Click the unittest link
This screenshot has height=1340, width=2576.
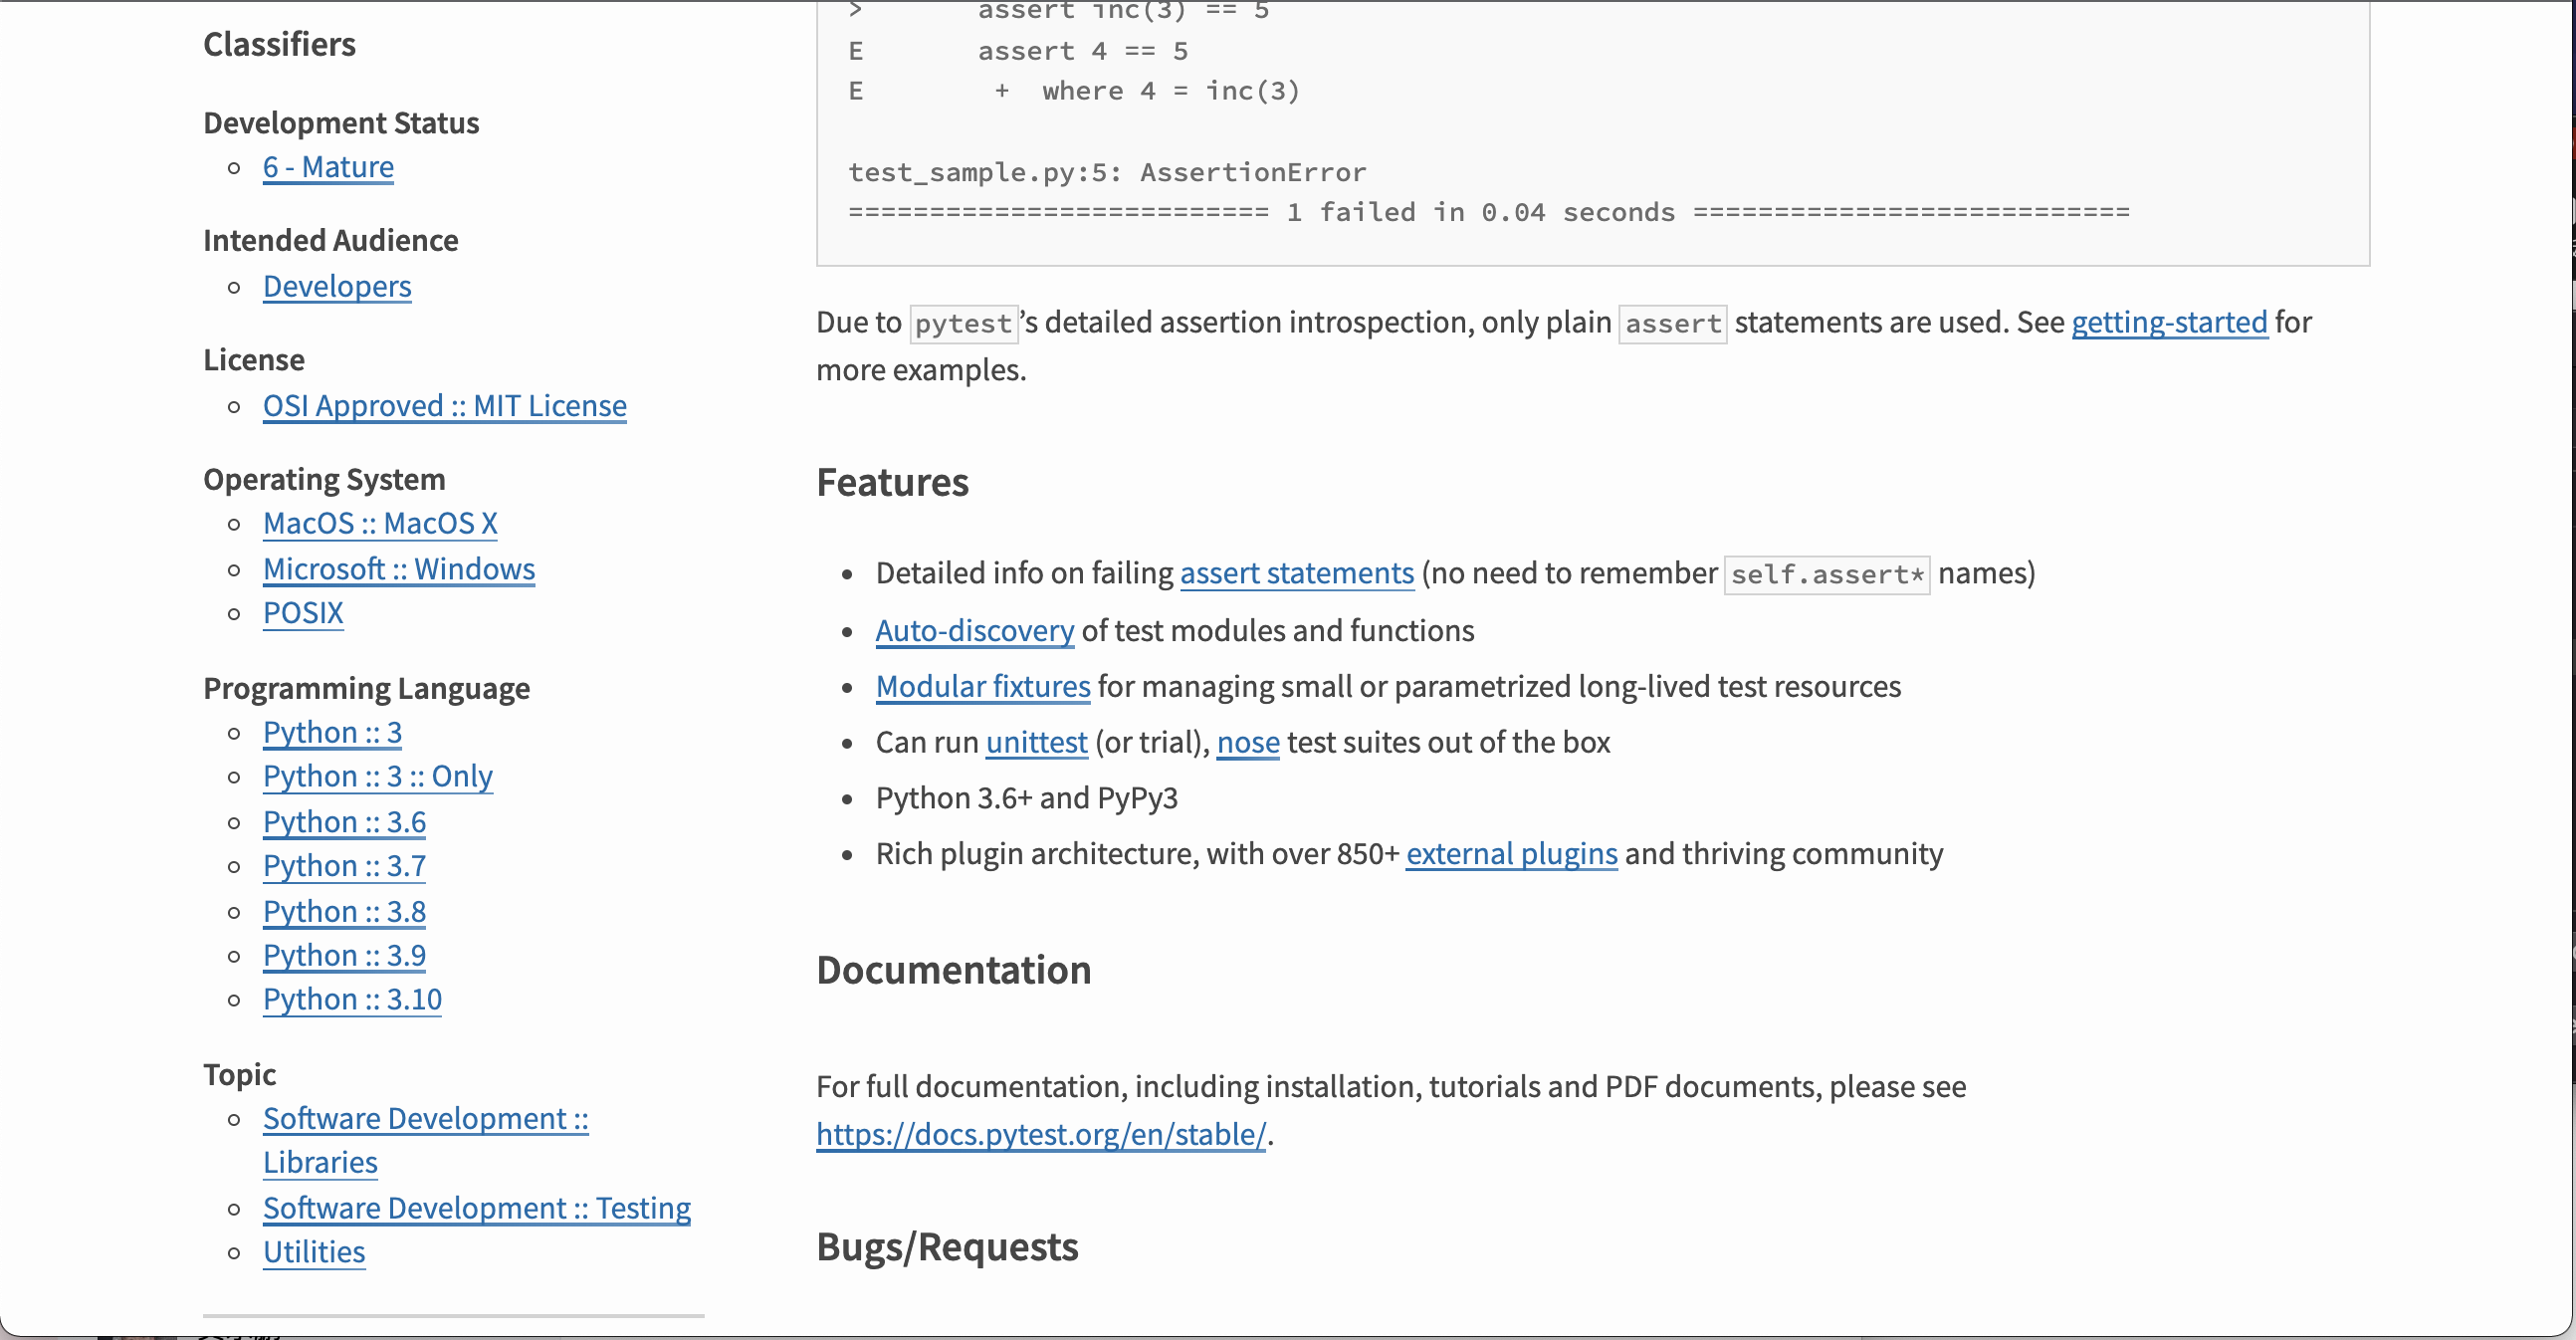coord(1036,743)
